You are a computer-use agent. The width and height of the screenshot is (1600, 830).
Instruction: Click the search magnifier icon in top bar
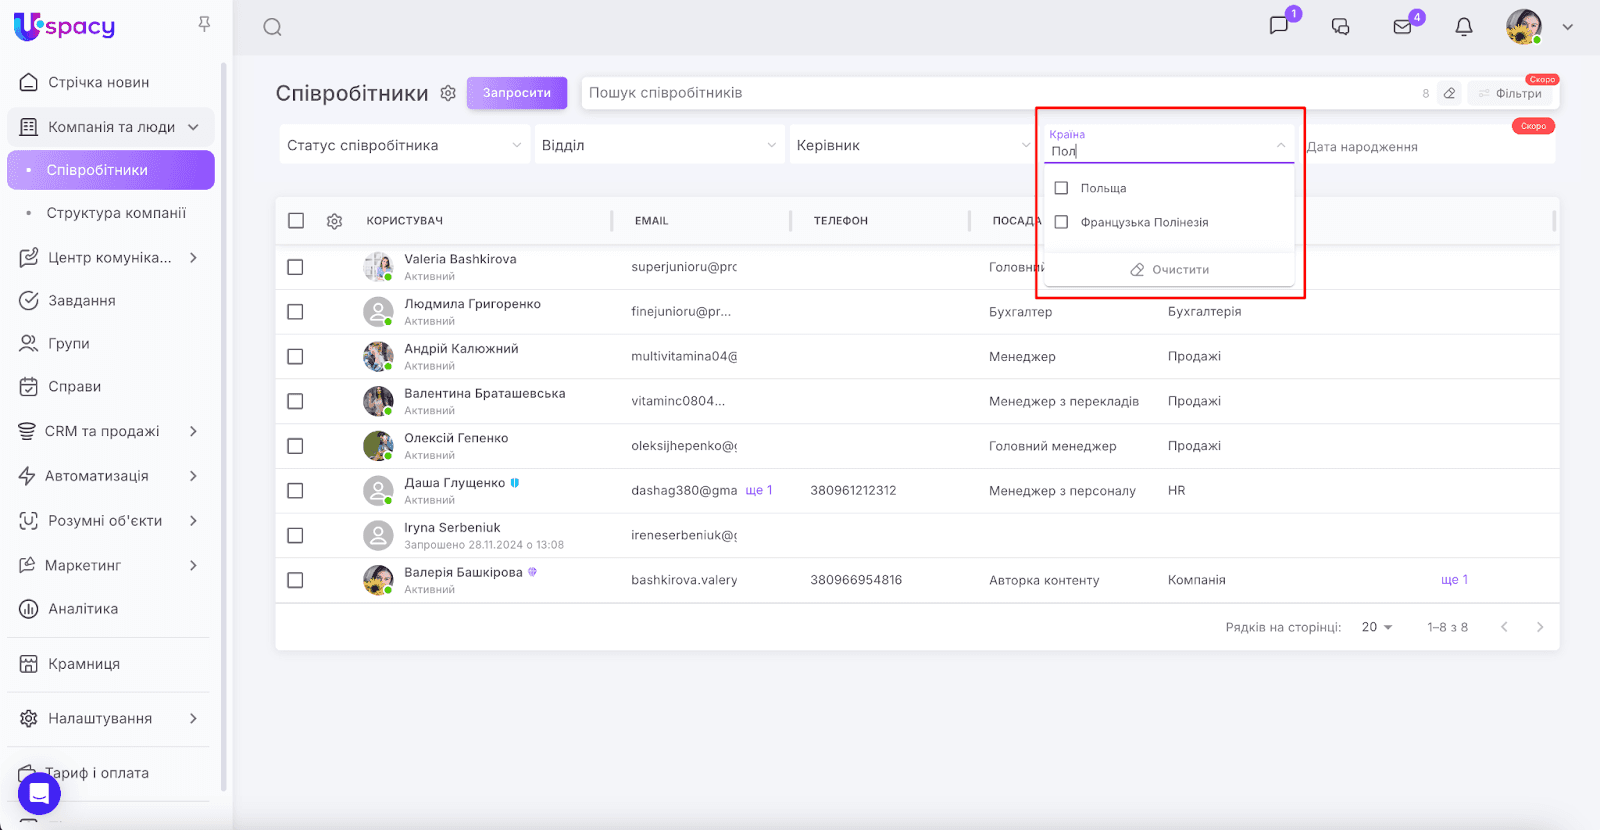272,27
